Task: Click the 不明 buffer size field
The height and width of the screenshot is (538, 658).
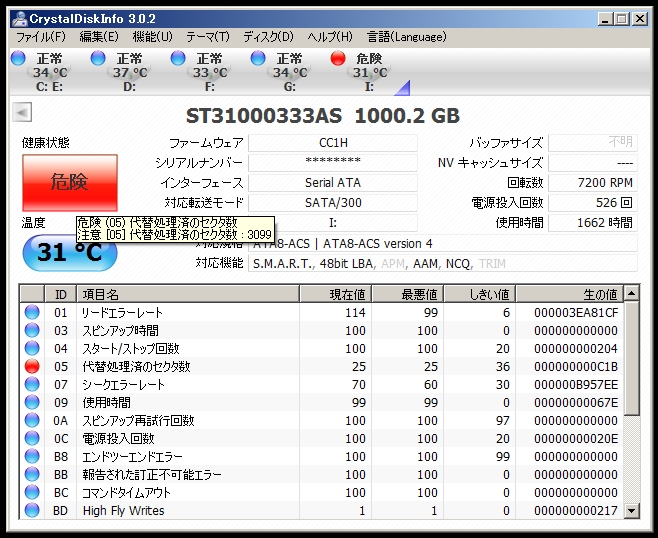Action: click(x=593, y=143)
